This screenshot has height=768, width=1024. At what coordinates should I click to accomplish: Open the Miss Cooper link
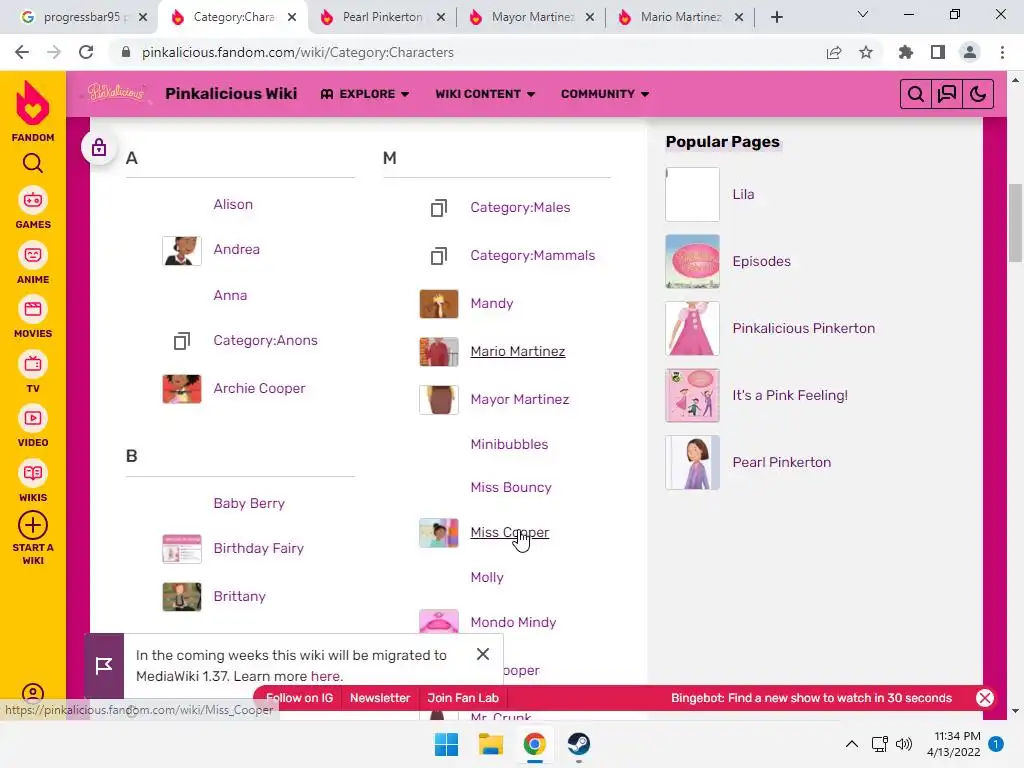coord(509,532)
